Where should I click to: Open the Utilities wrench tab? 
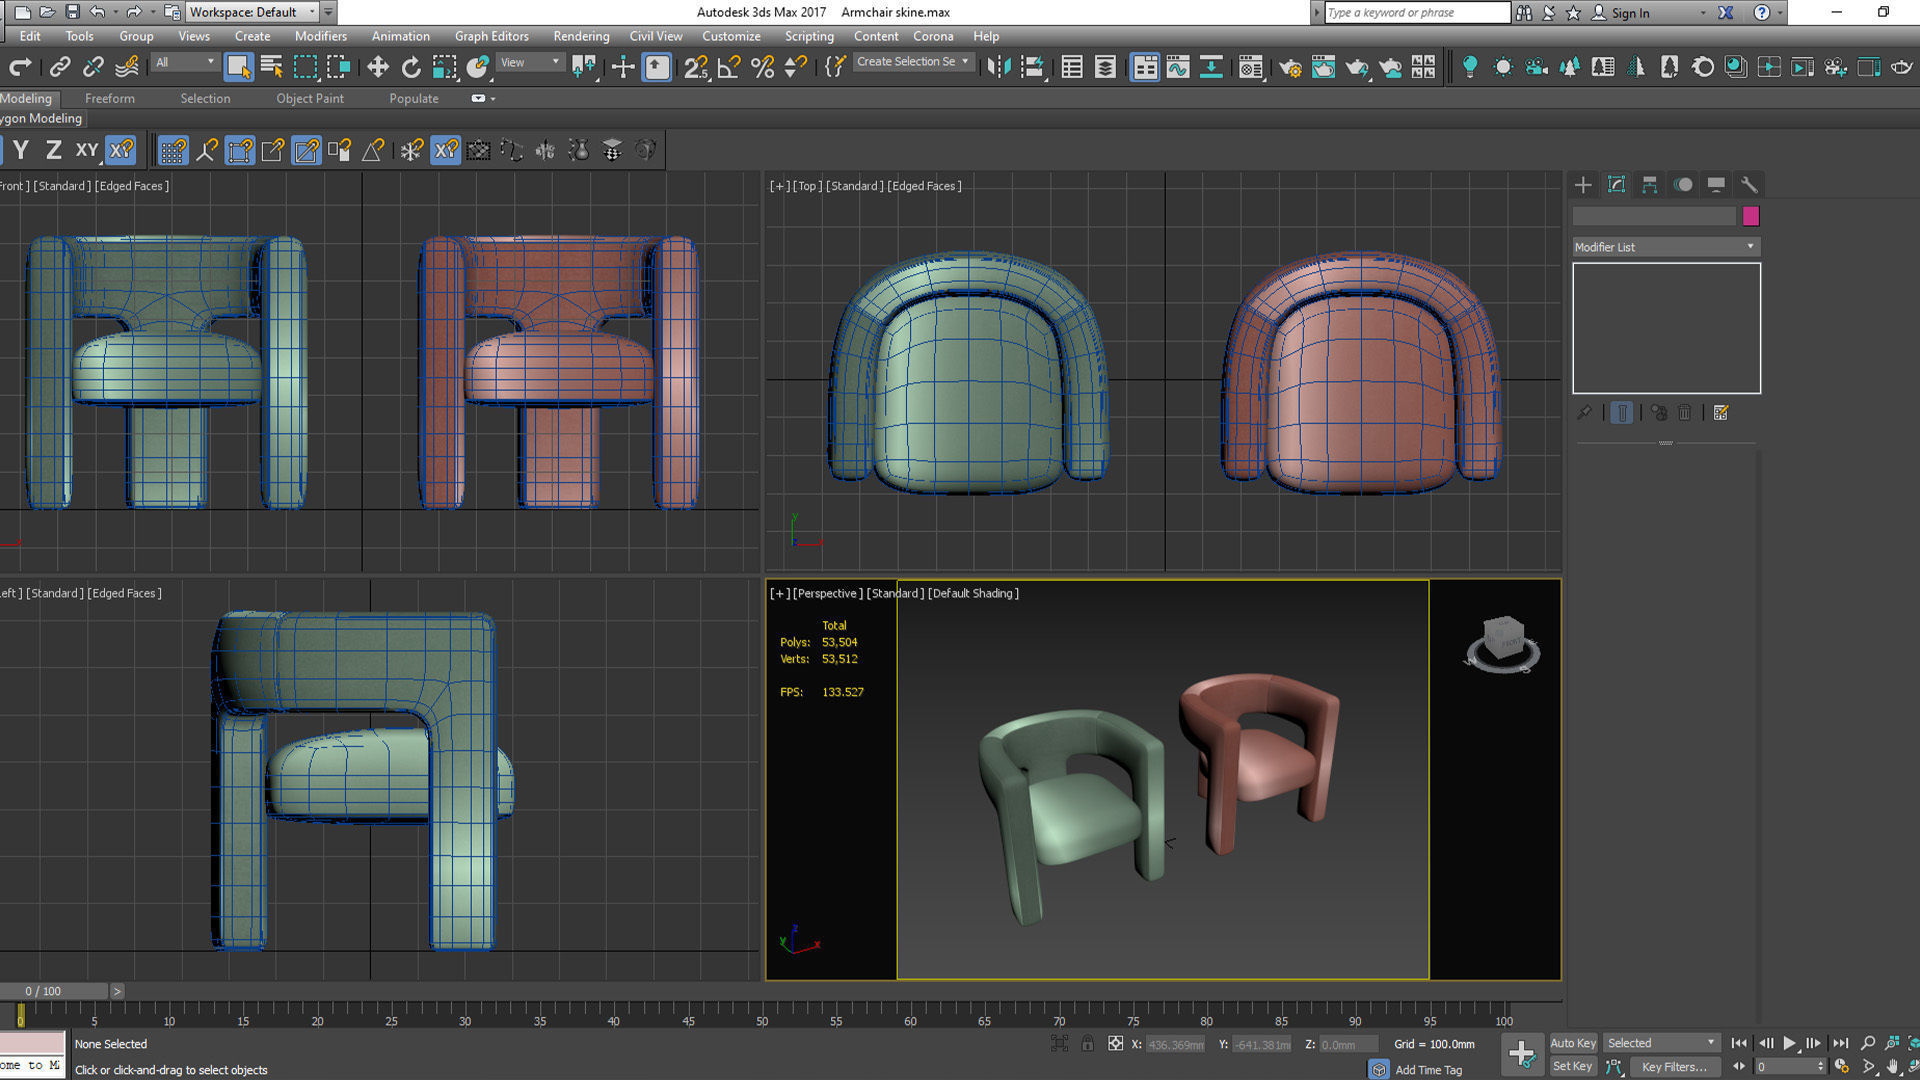coord(1749,185)
